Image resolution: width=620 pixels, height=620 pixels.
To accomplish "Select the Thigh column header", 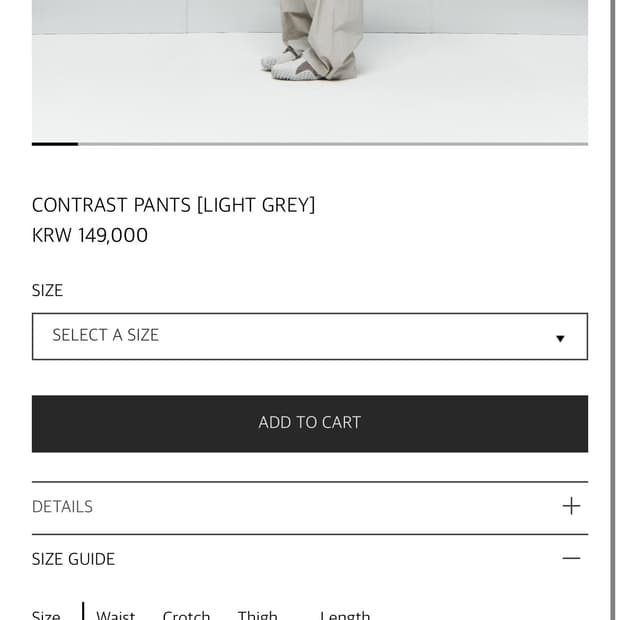I will 257,615.
